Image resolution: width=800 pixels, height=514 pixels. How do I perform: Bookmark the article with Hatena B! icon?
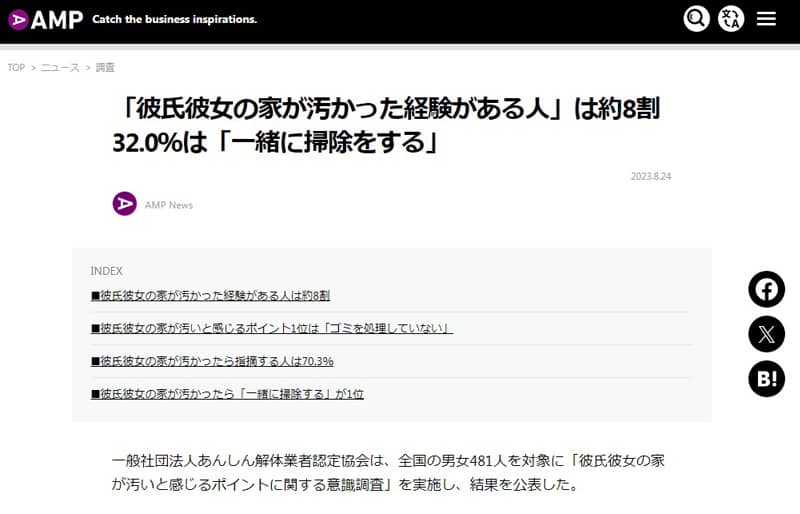tap(766, 379)
